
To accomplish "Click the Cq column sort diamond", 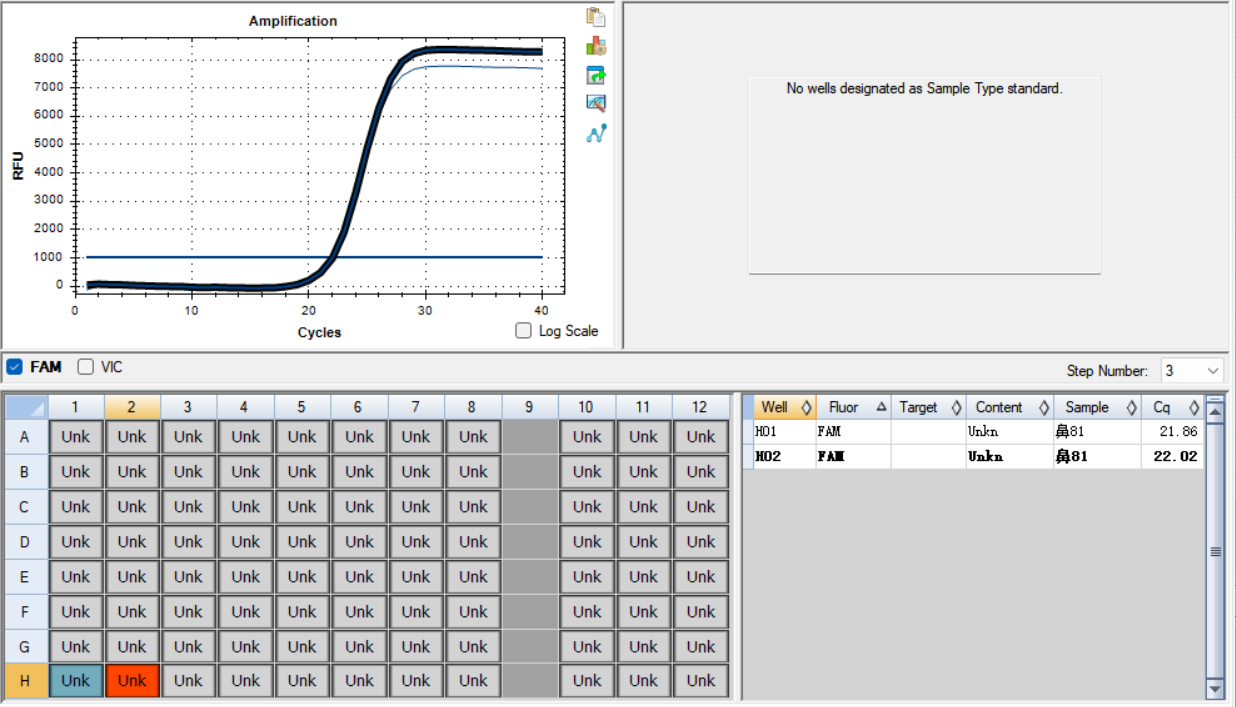I will pos(1193,407).
